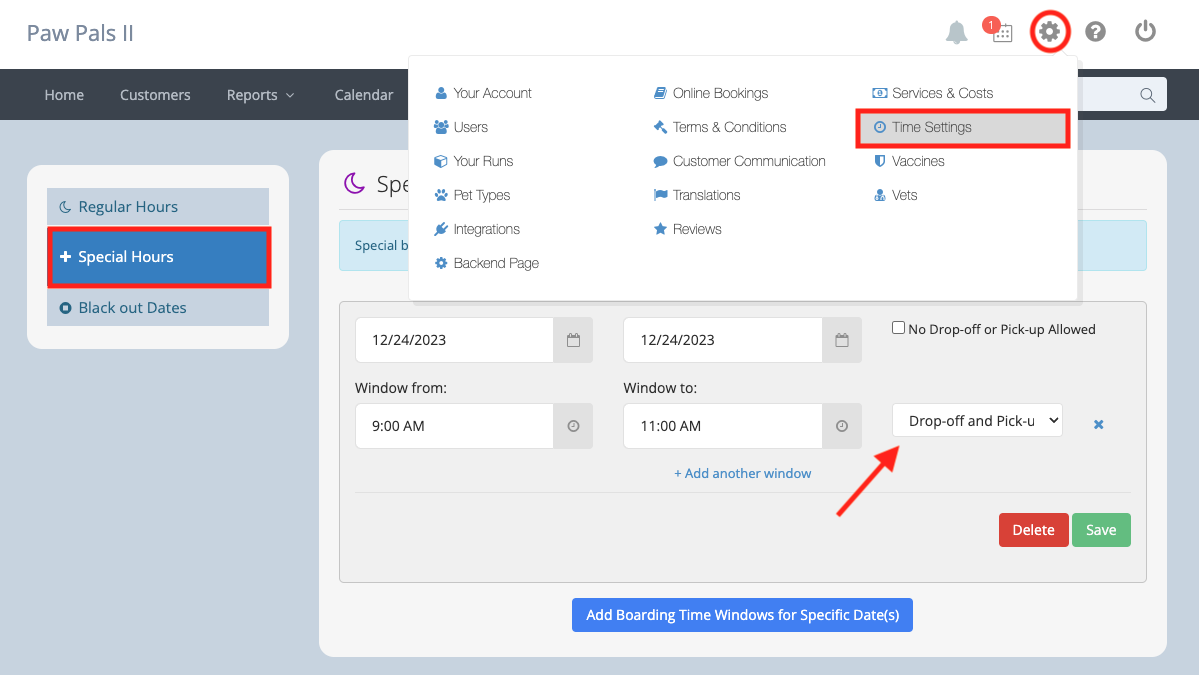Open Vaccines menu entry
The image size is (1199, 675).
[908, 161]
